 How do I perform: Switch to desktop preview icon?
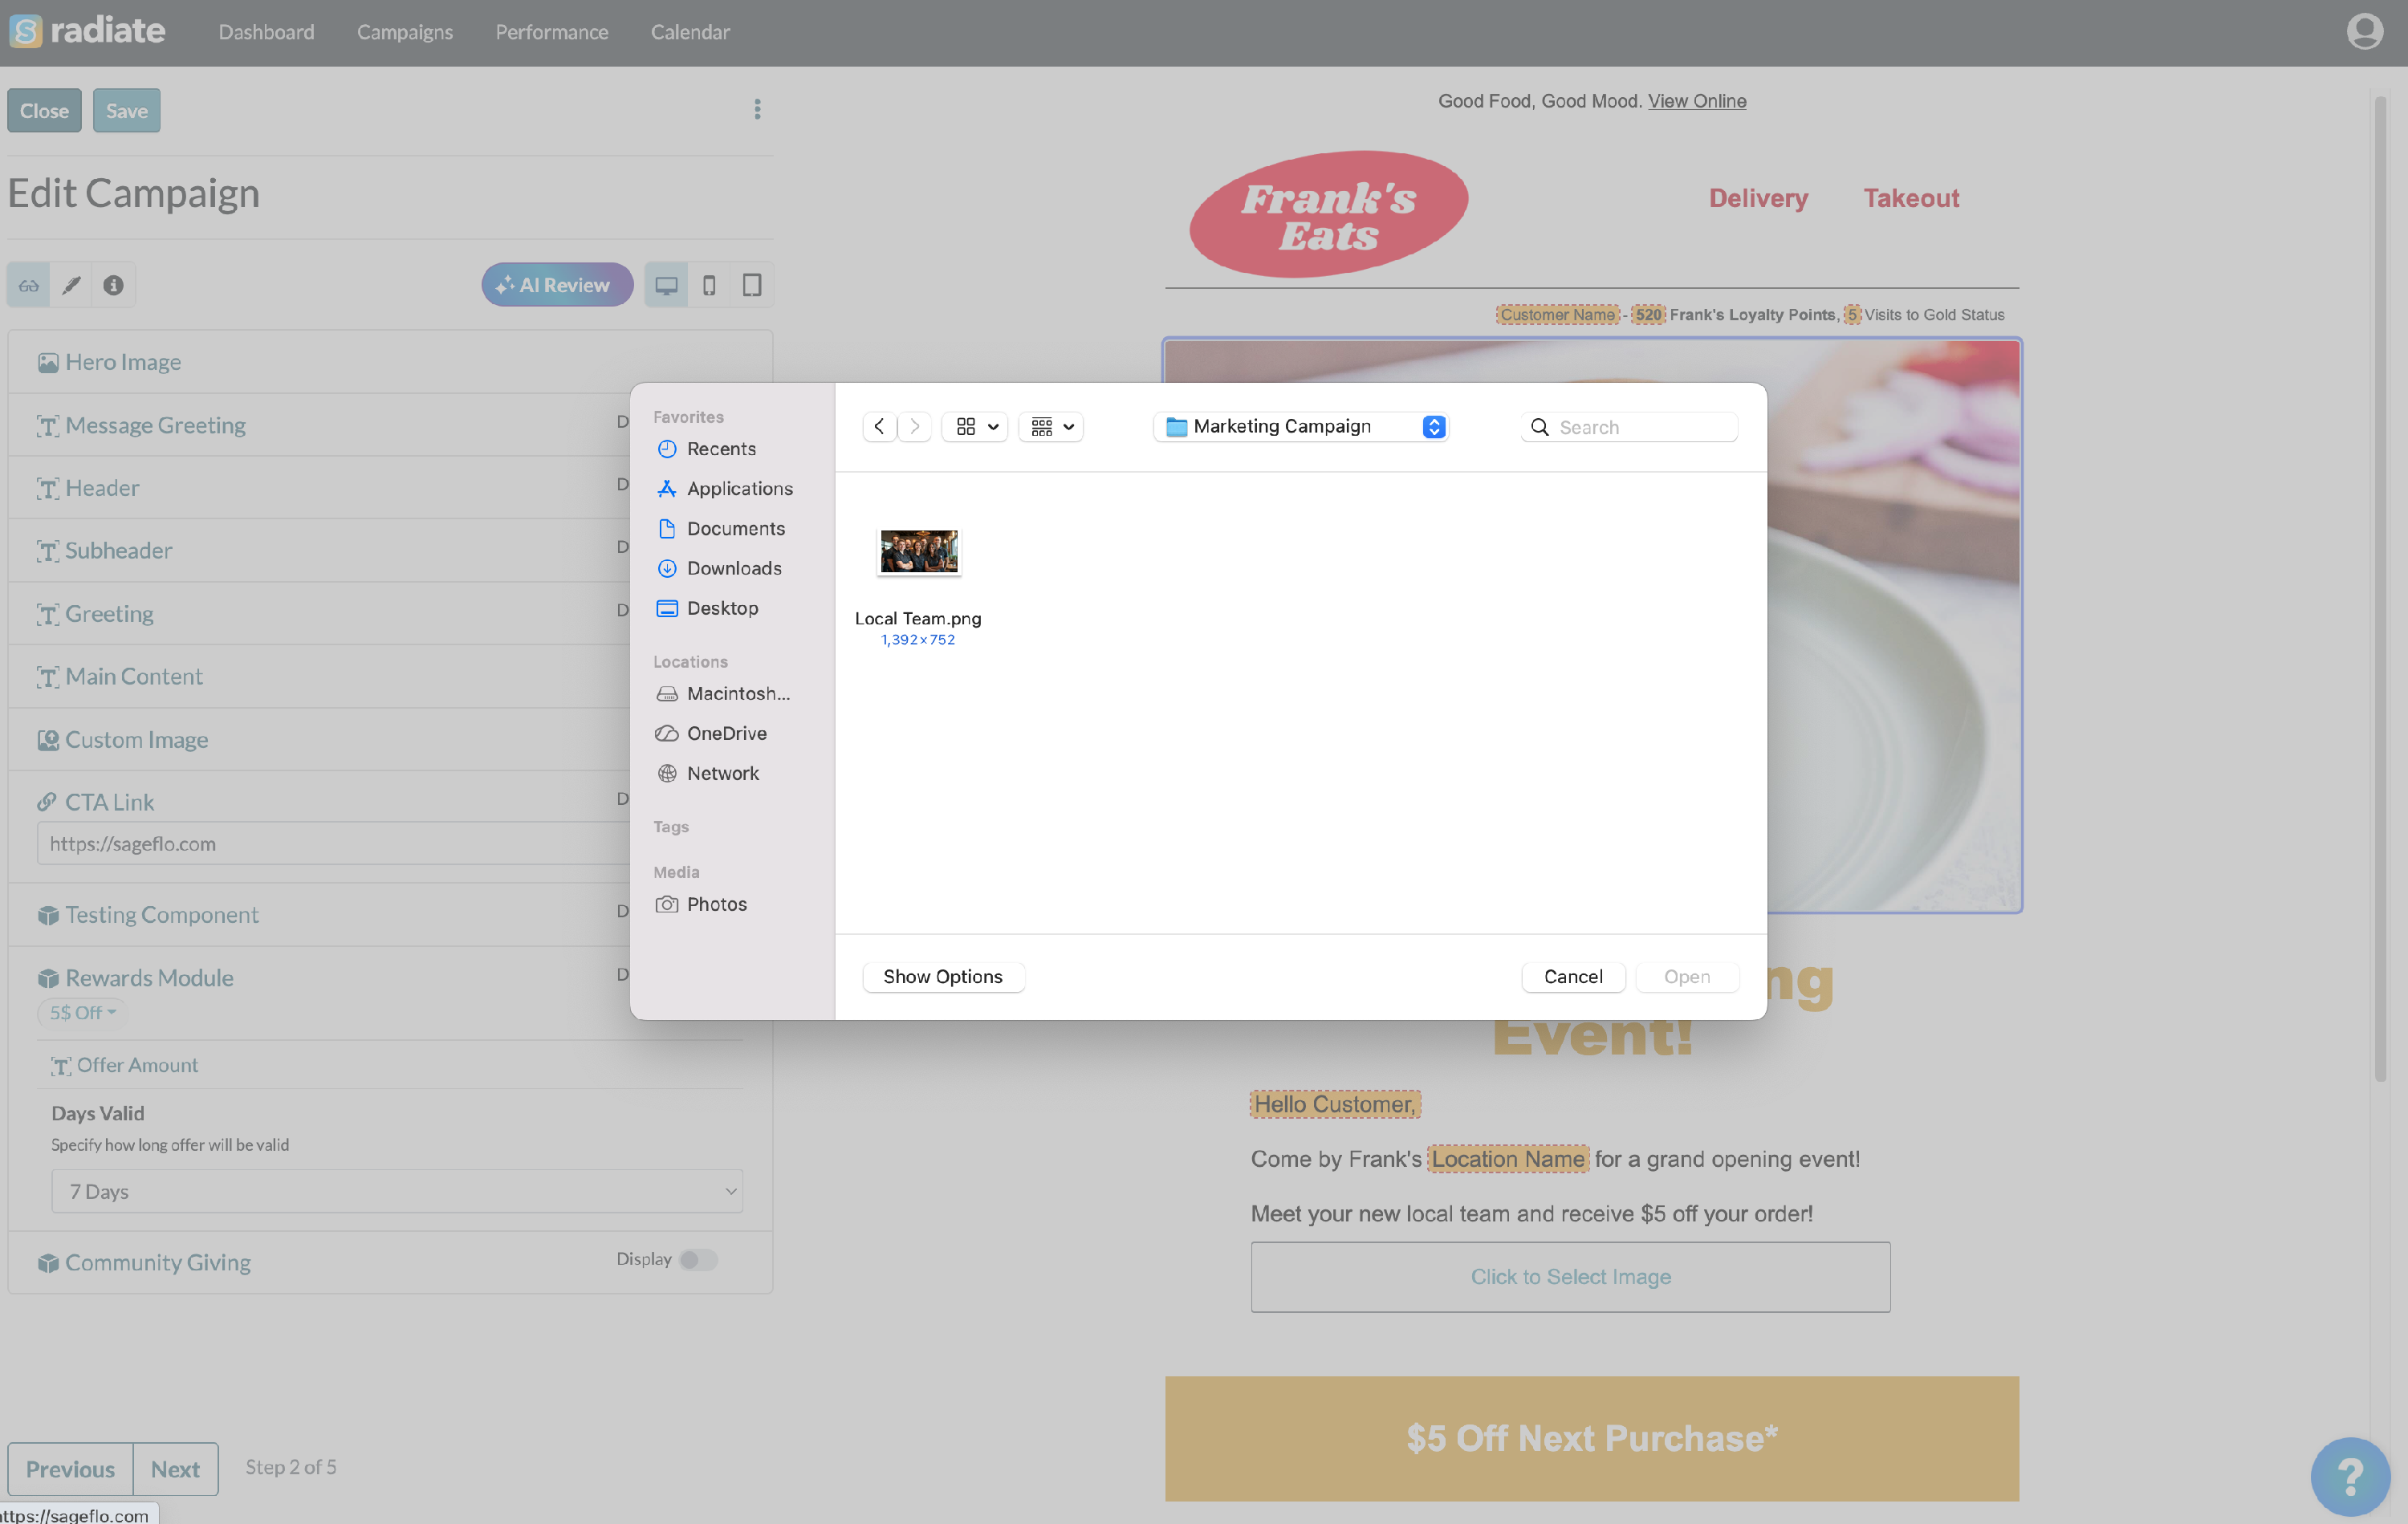pyautogui.click(x=666, y=285)
